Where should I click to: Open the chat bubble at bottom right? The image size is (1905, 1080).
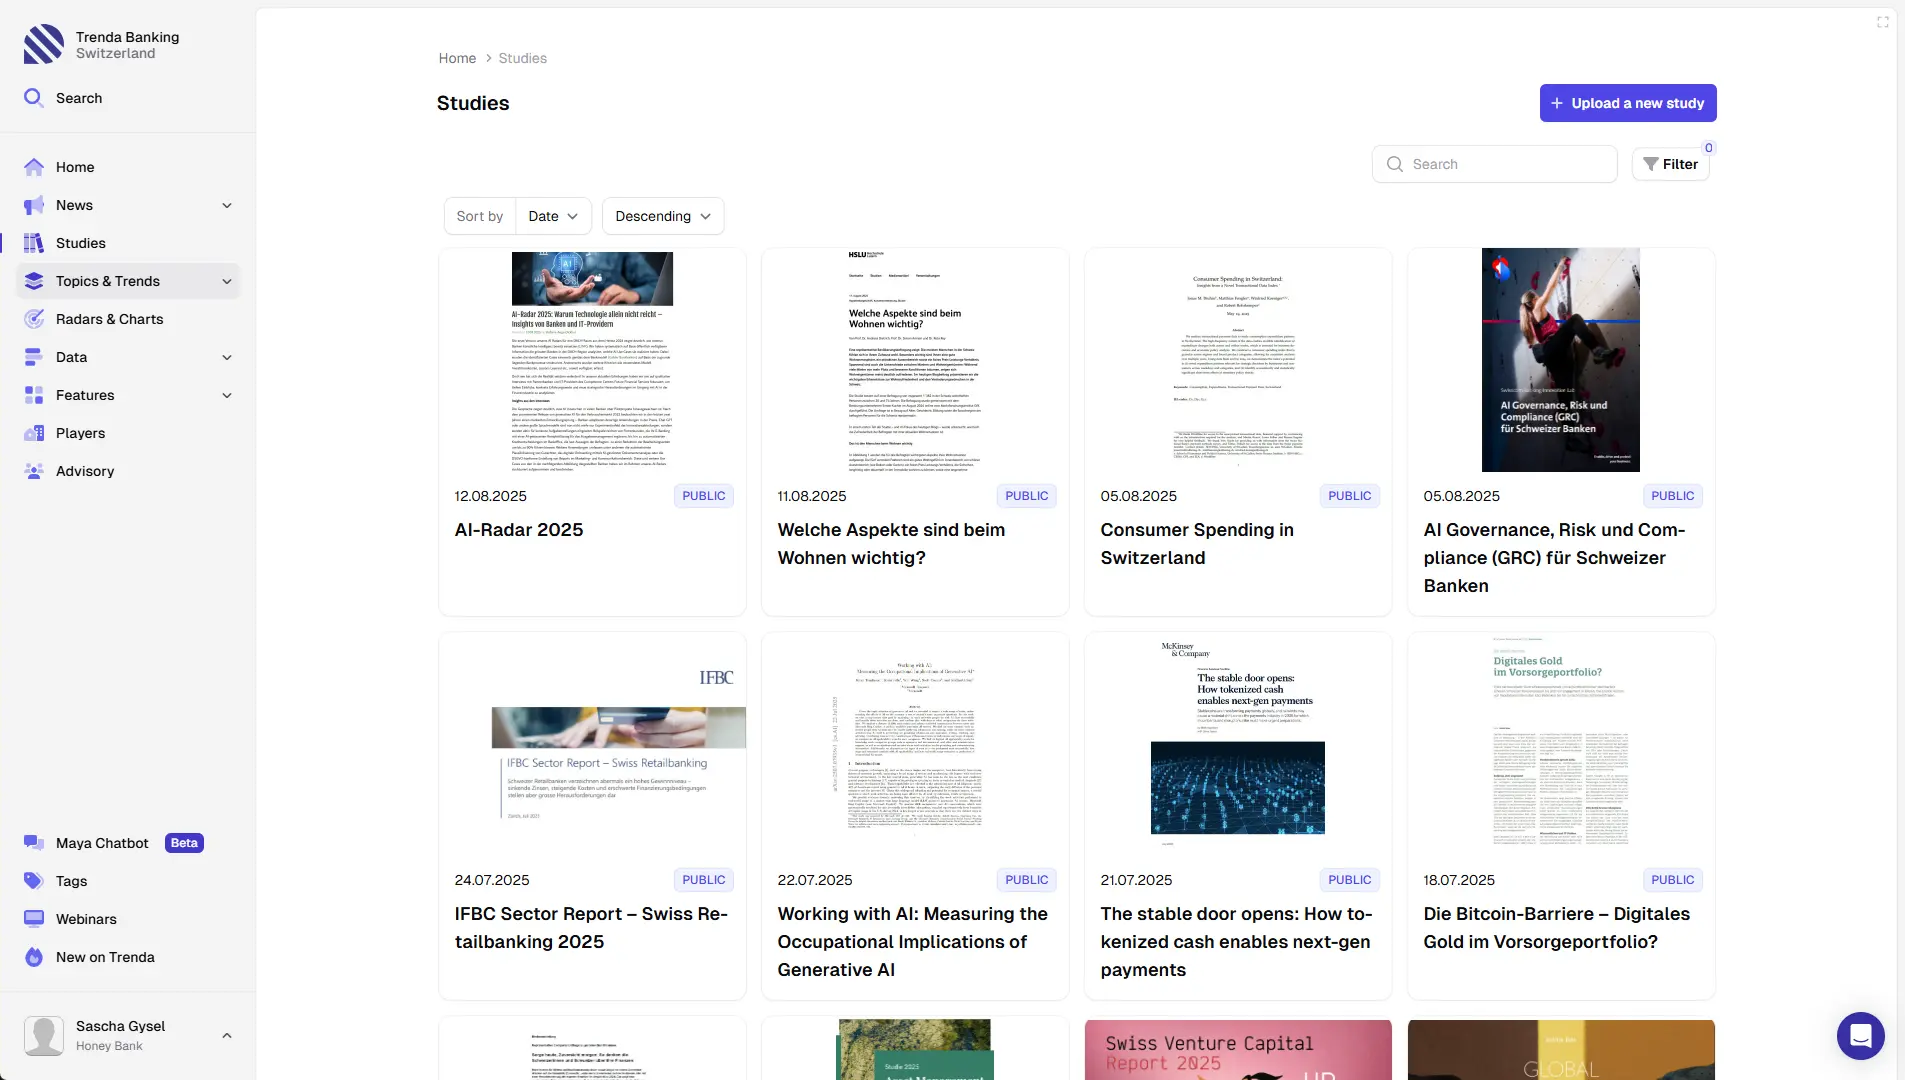point(1860,1036)
